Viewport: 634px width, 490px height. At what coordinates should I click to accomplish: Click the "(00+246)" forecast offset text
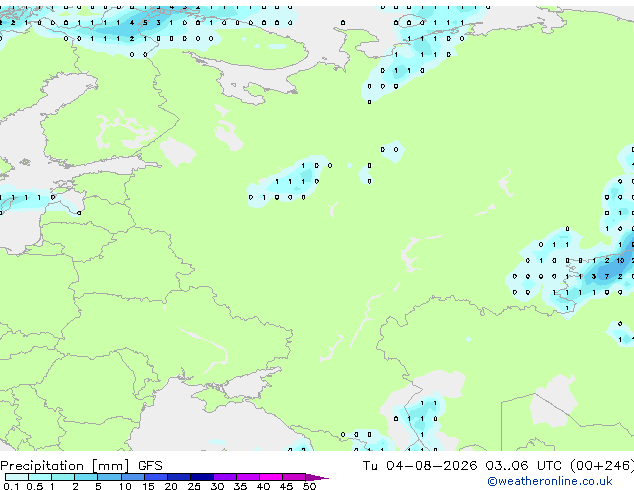(602, 466)
